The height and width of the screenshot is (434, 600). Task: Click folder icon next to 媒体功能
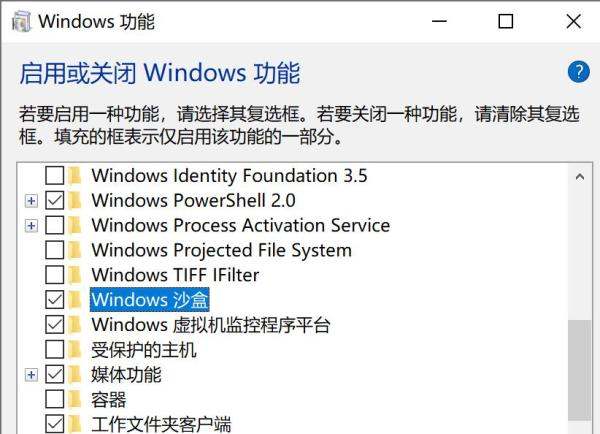(x=77, y=375)
